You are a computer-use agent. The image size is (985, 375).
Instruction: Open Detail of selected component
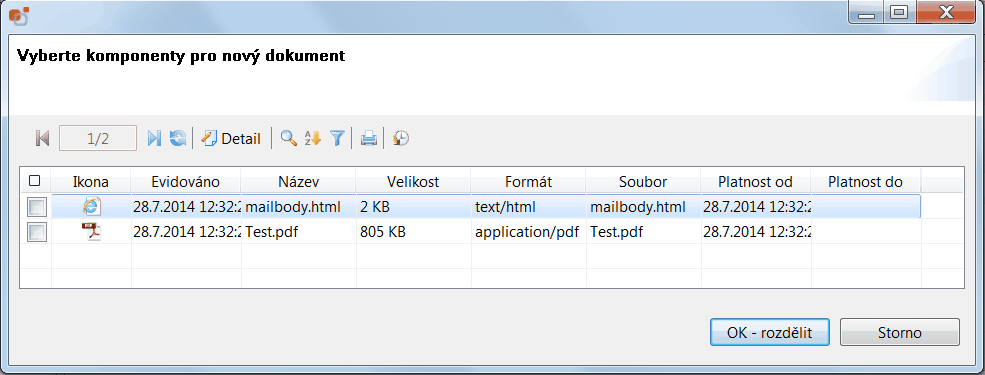pos(231,138)
